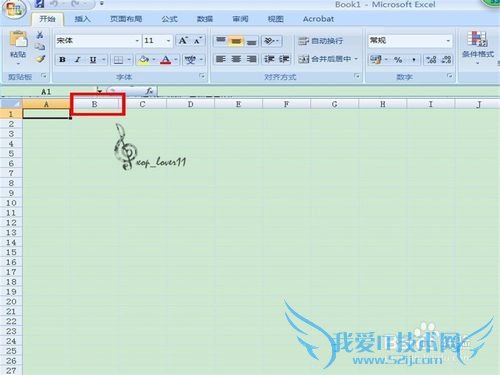
Task: Click the 自动换行 wrap text button
Action: click(321, 41)
